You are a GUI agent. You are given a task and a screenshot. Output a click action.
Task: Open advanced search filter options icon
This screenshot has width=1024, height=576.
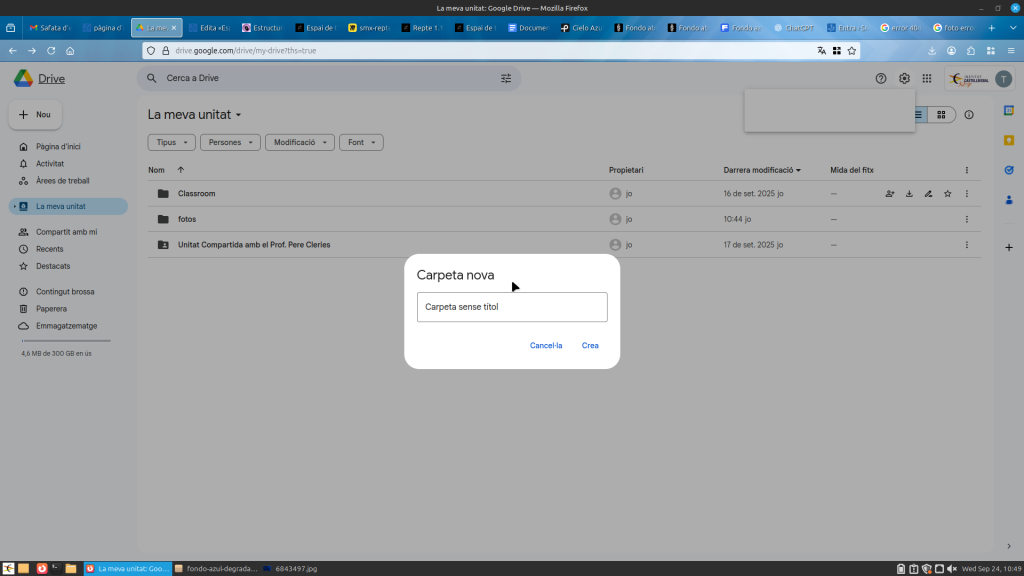coord(505,78)
